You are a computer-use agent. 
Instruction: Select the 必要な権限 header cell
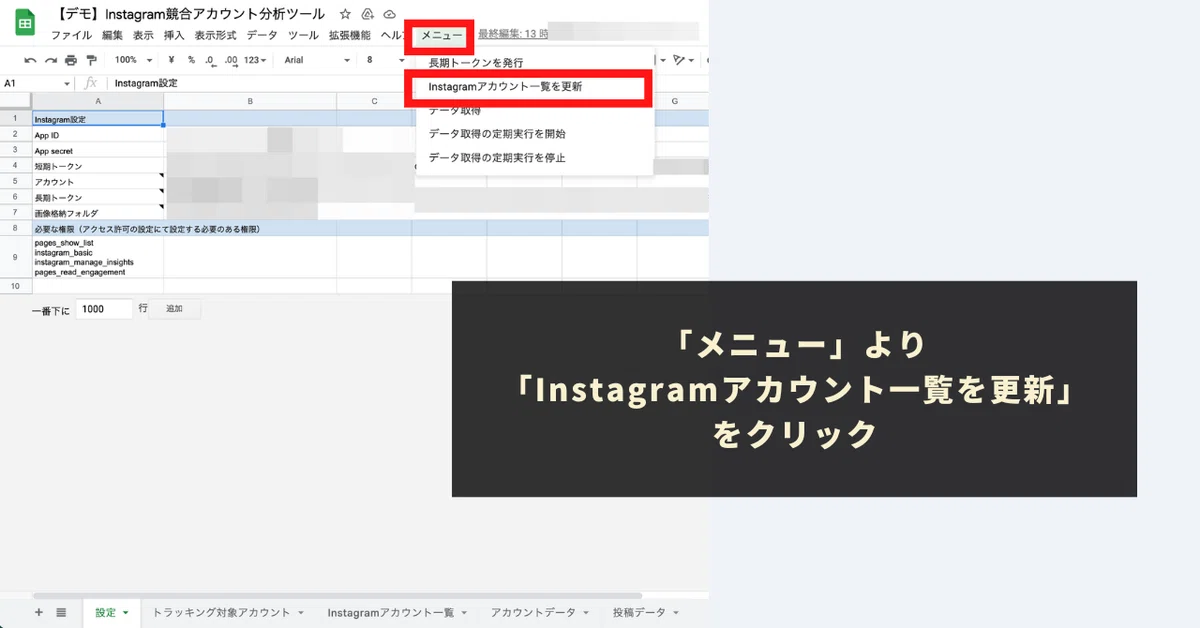(98, 229)
